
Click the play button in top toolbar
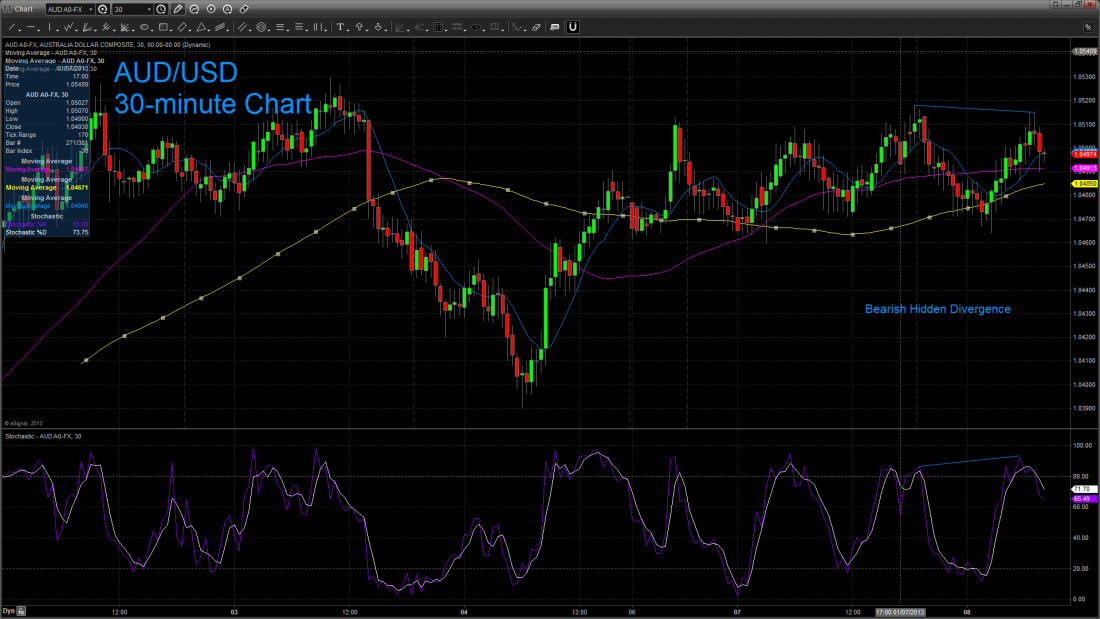point(210,9)
